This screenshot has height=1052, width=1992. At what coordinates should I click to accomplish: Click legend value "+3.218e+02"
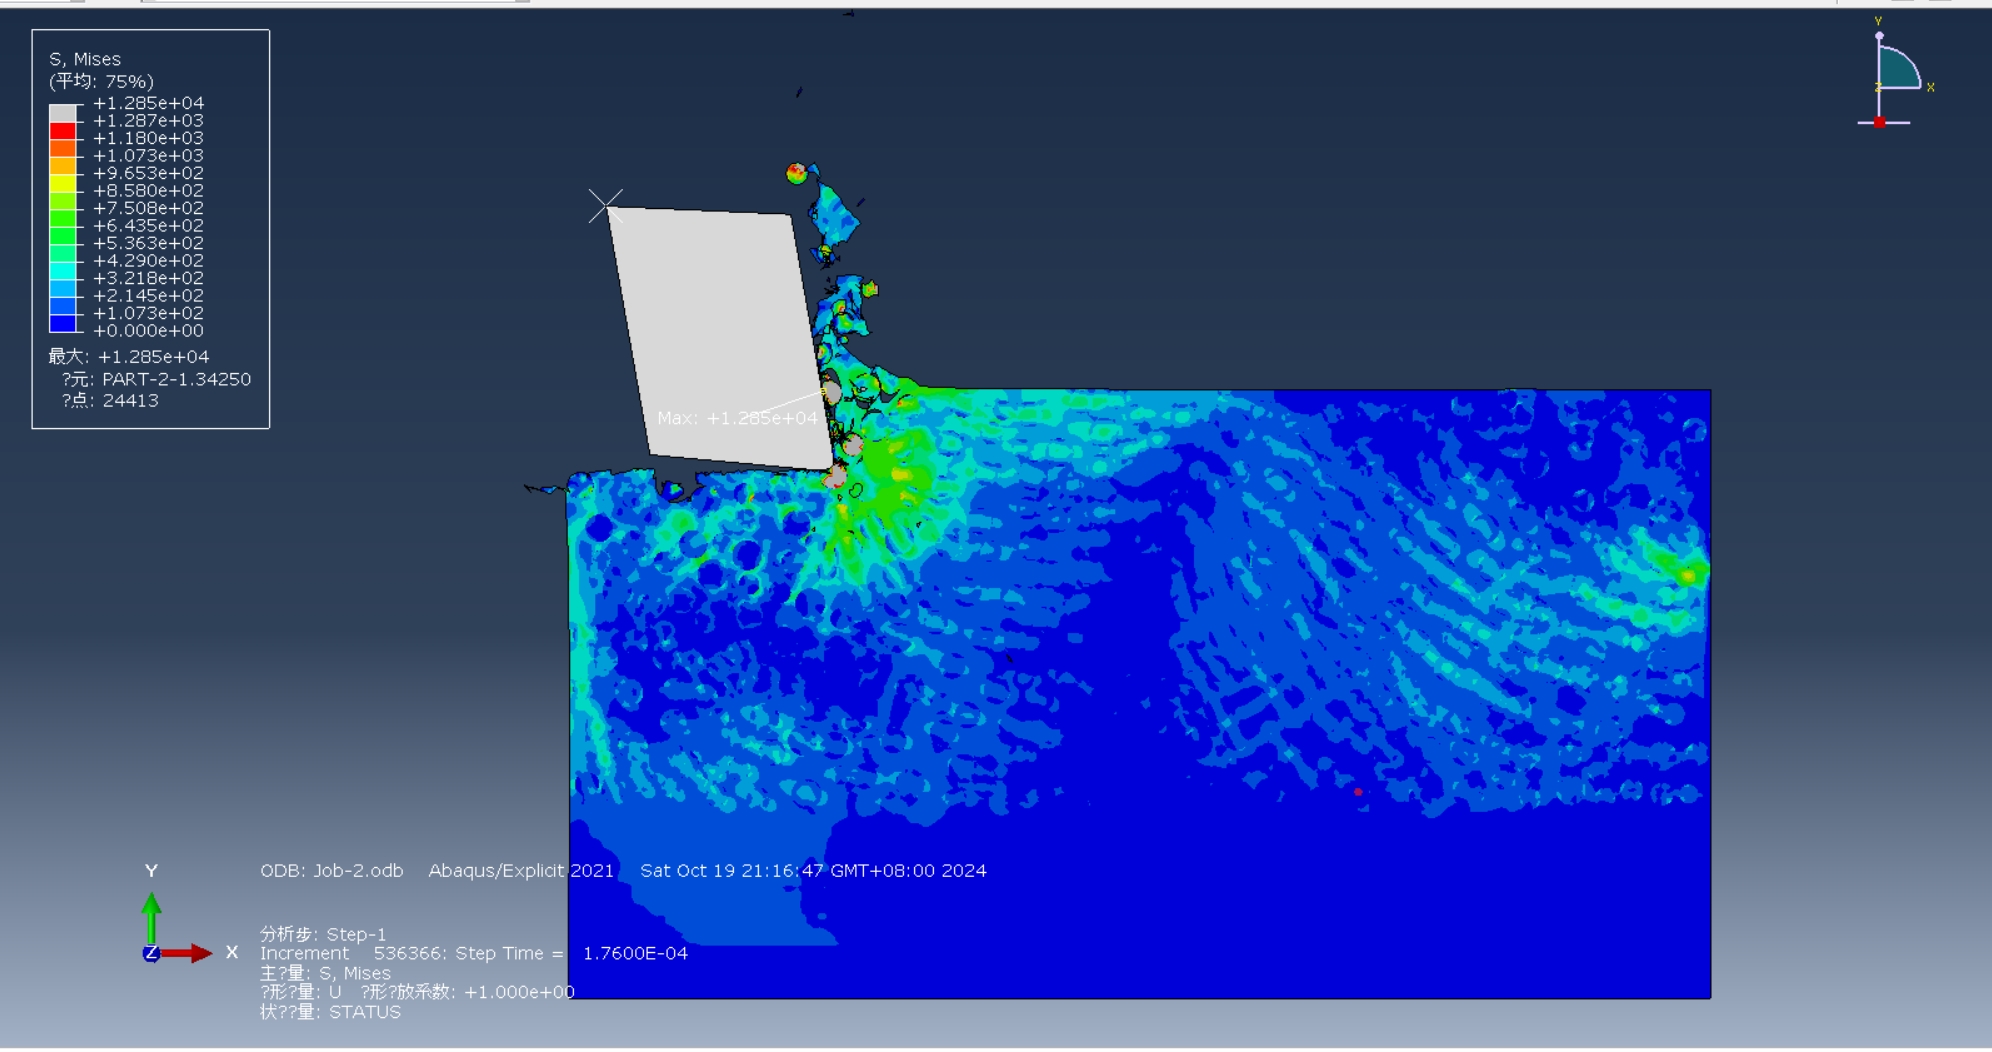pos(148,278)
